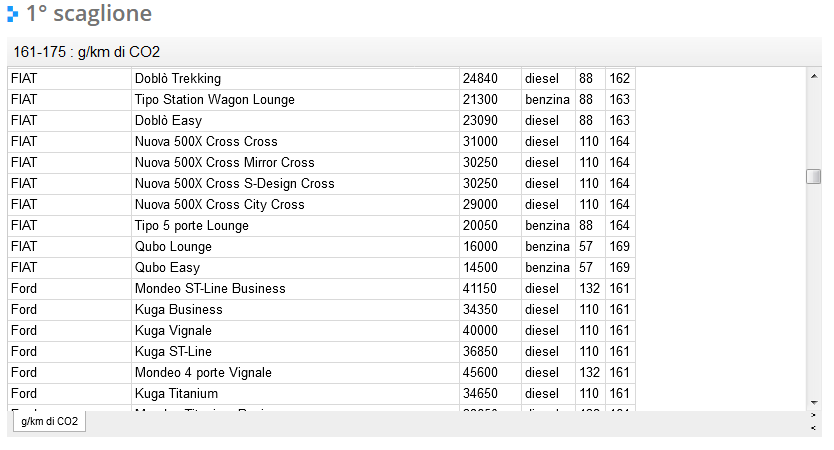Select the Nuova 500X Cross City Cross cell

coord(295,205)
